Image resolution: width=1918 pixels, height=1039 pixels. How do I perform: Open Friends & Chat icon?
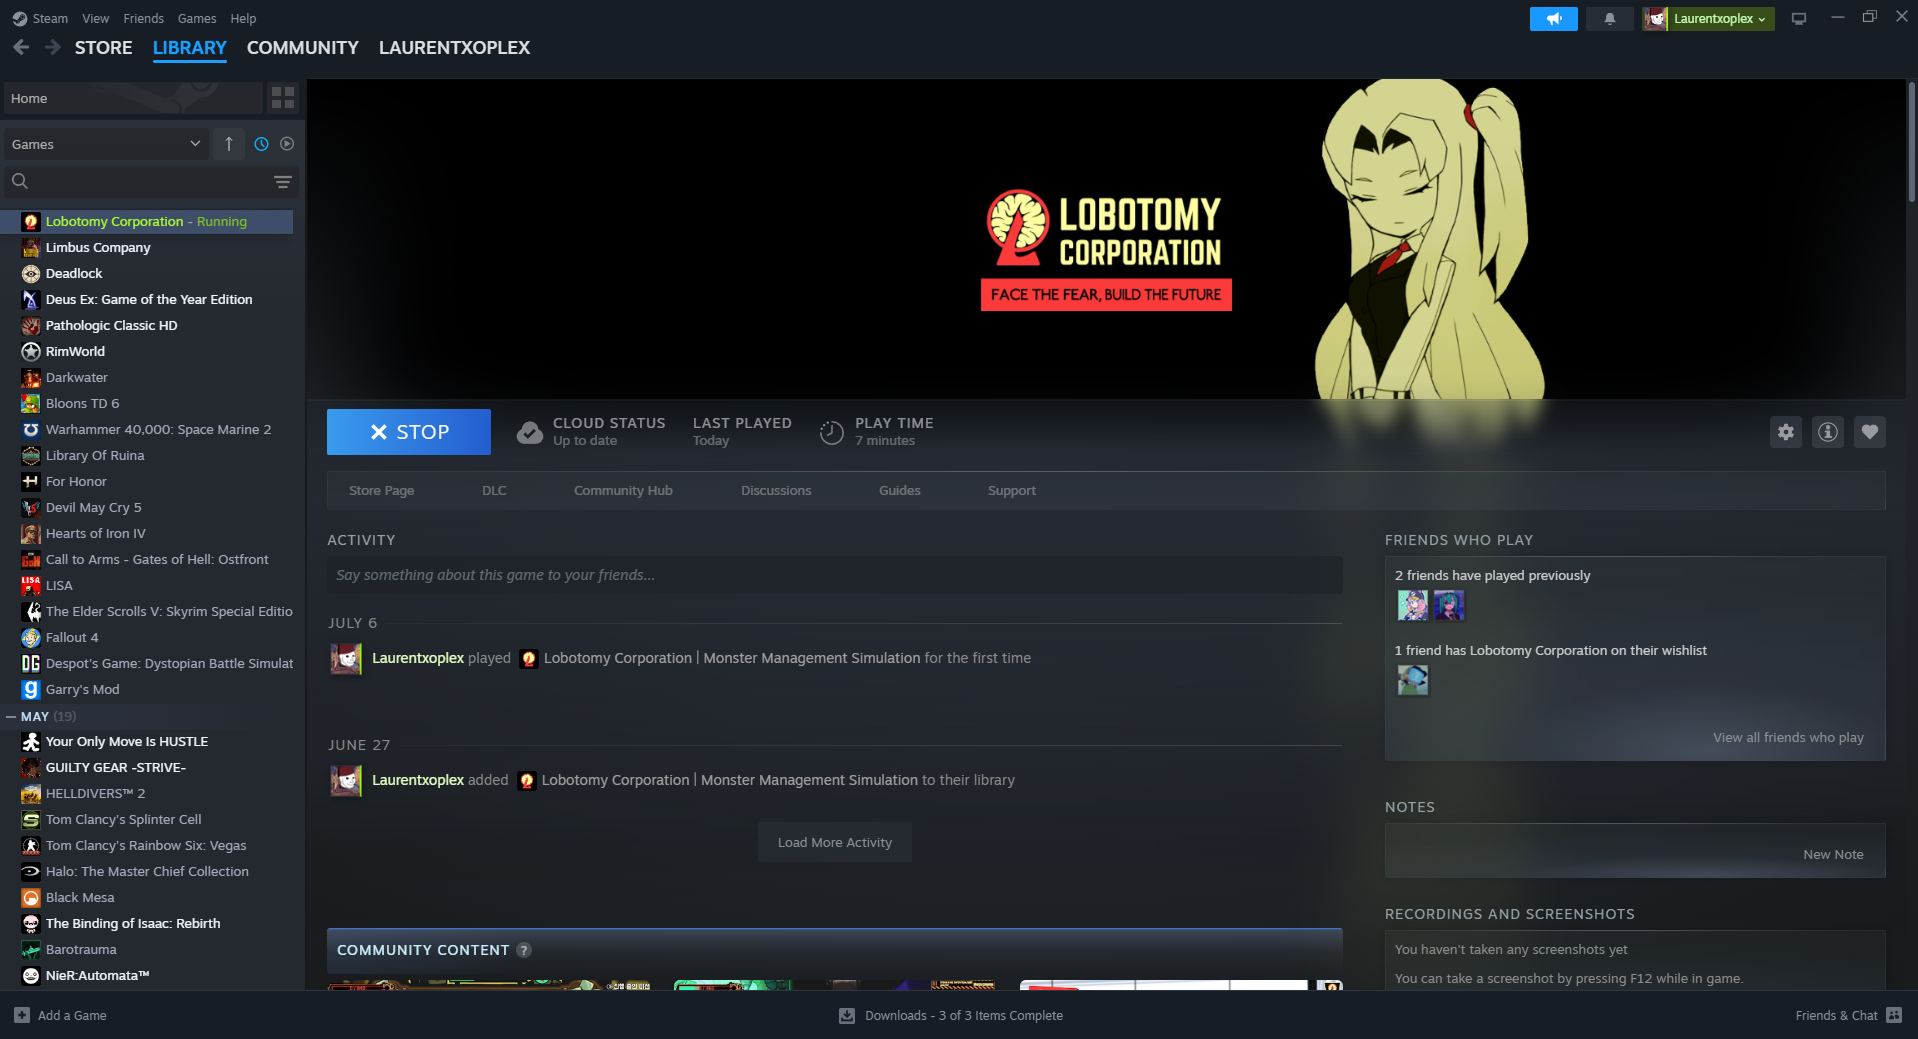point(1894,1015)
